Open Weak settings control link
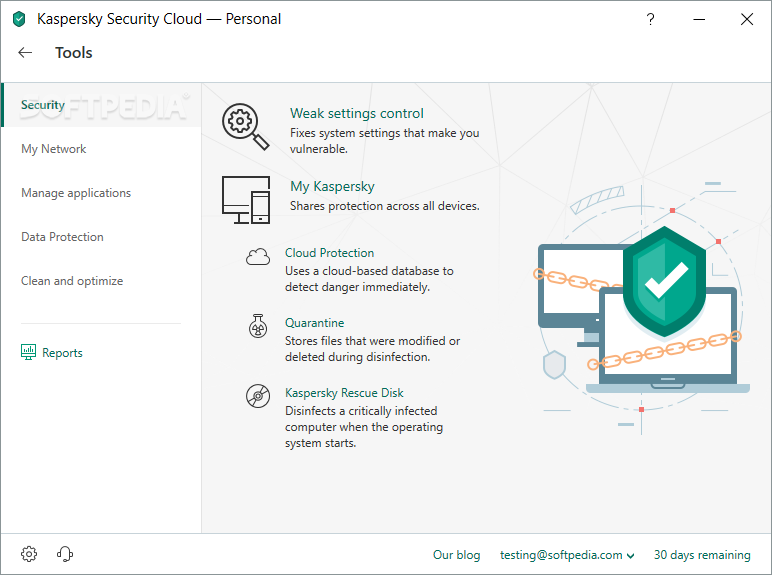 pos(356,113)
